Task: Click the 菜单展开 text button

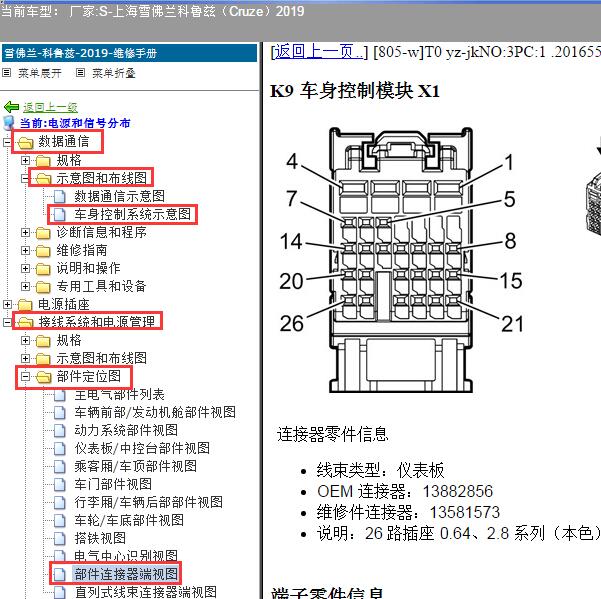Action: click(40, 73)
